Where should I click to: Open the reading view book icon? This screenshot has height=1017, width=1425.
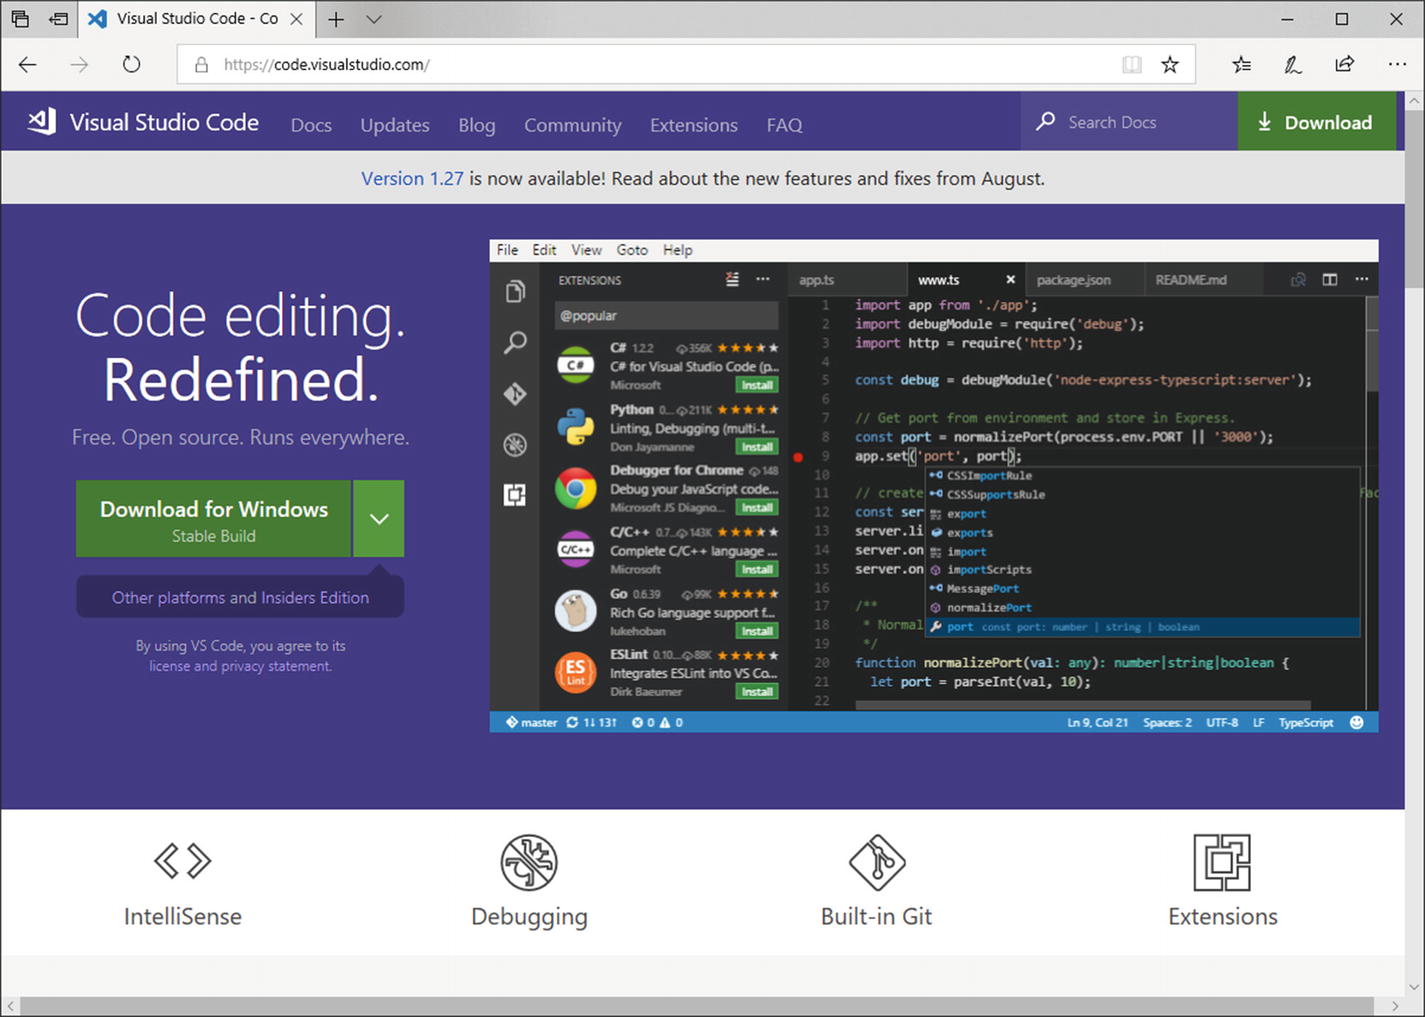coord(1132,65)
